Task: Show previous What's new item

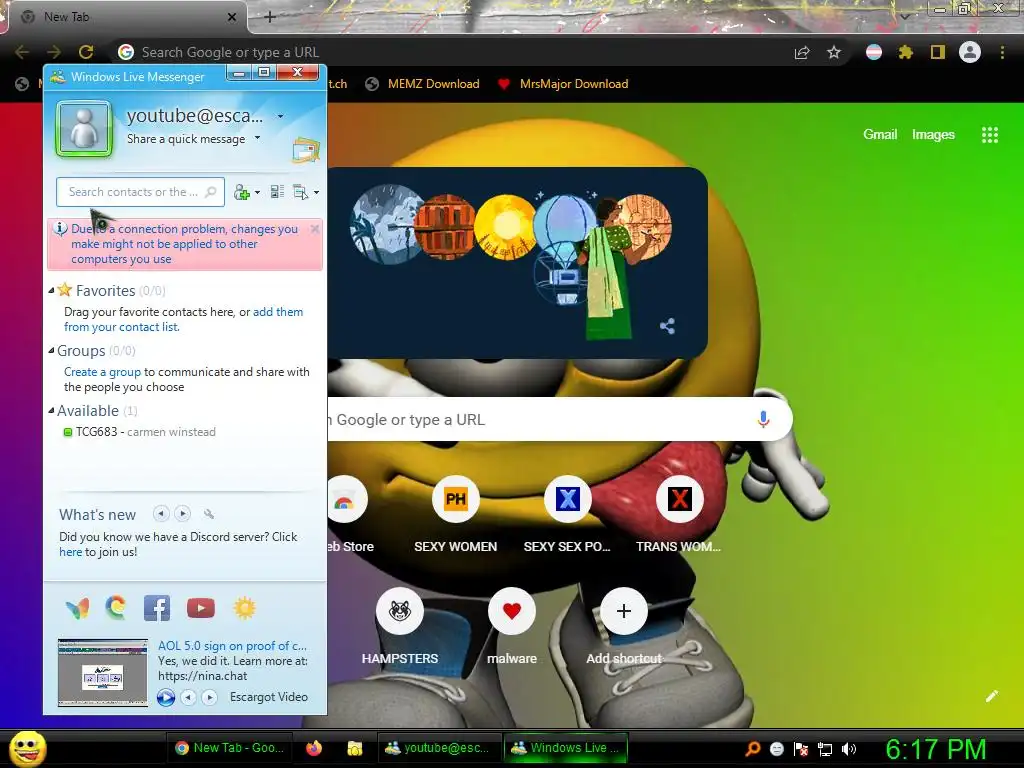Action: point(161,514)
